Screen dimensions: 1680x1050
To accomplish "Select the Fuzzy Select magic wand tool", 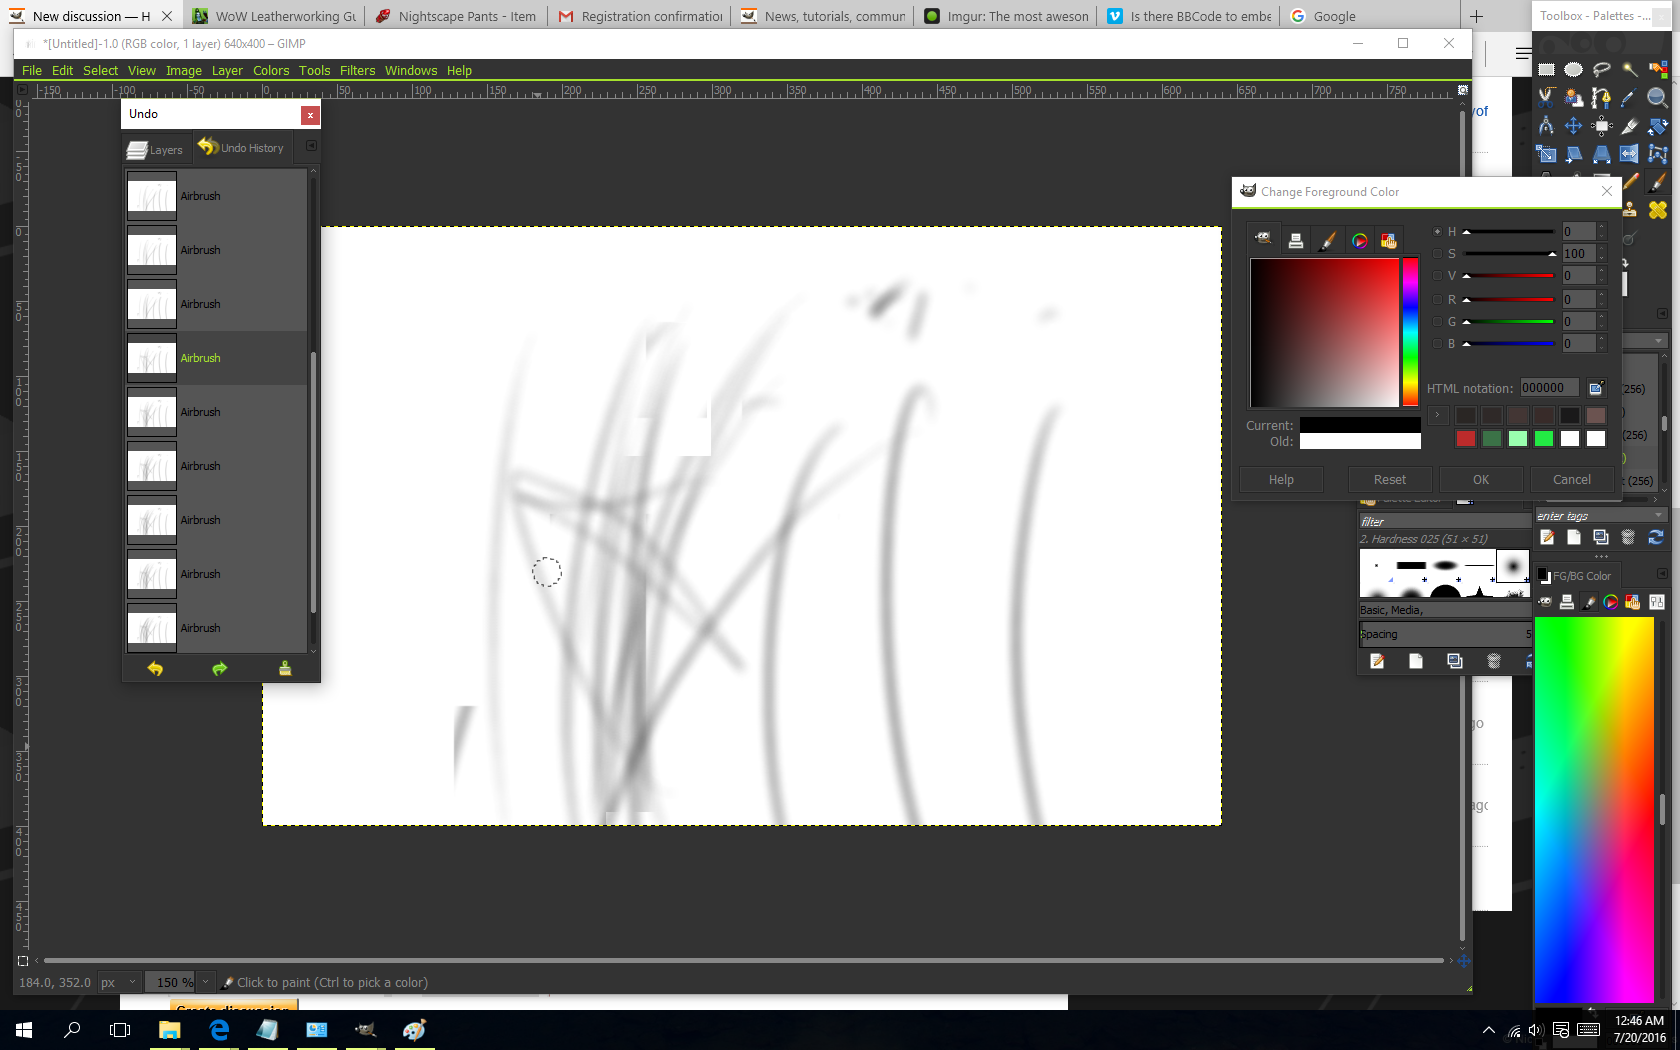I will (1630, 69).
